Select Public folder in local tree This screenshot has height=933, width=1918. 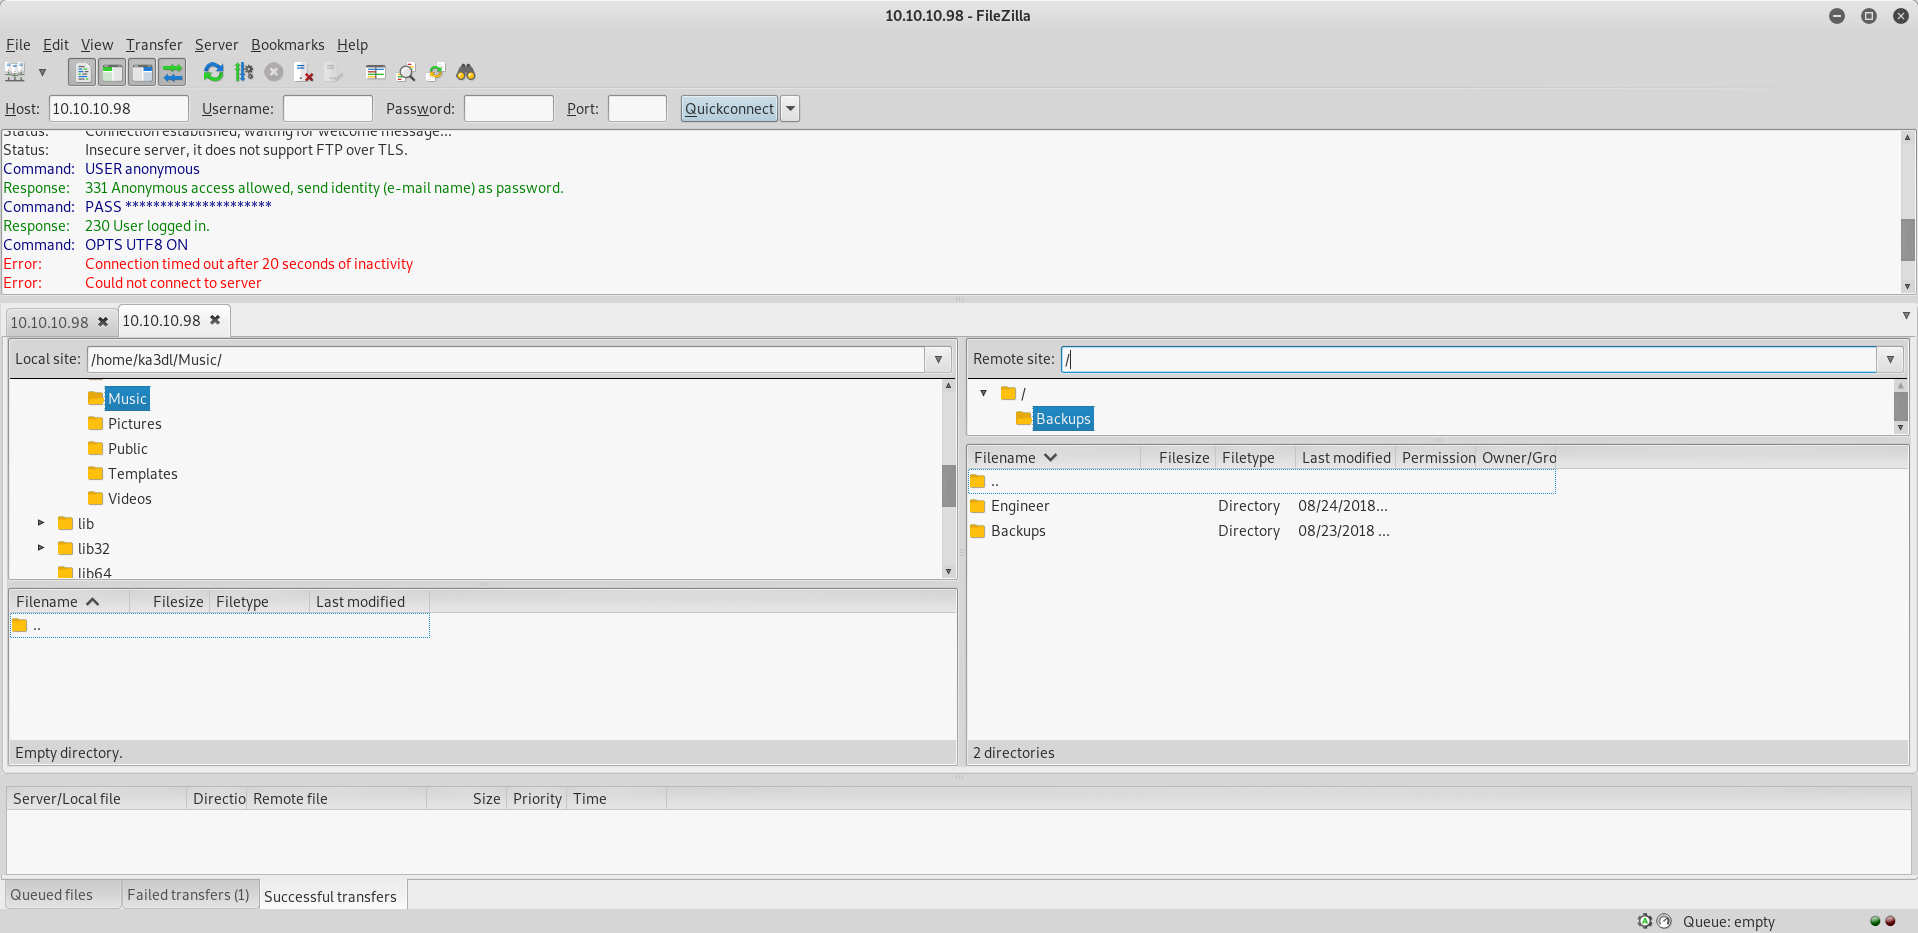[x=118, y=449]
